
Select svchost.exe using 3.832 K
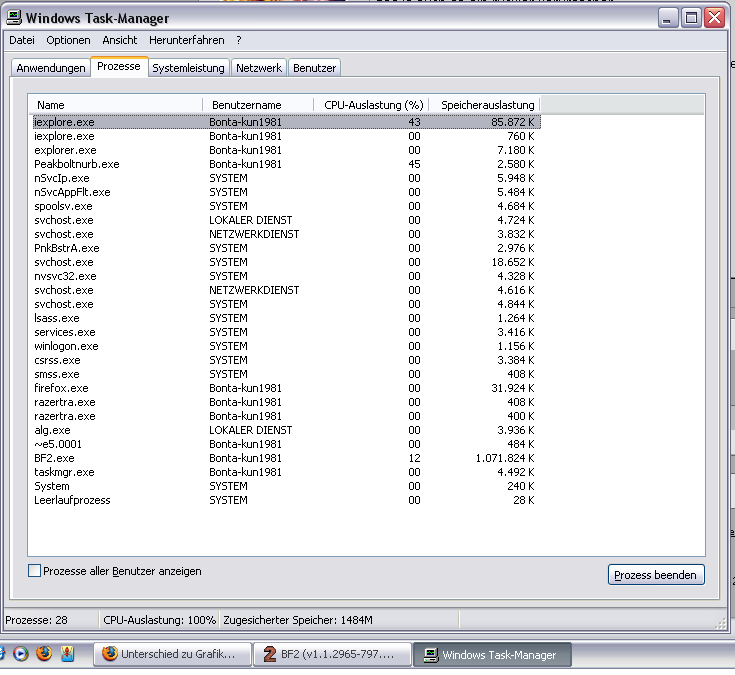click(286, 234)
